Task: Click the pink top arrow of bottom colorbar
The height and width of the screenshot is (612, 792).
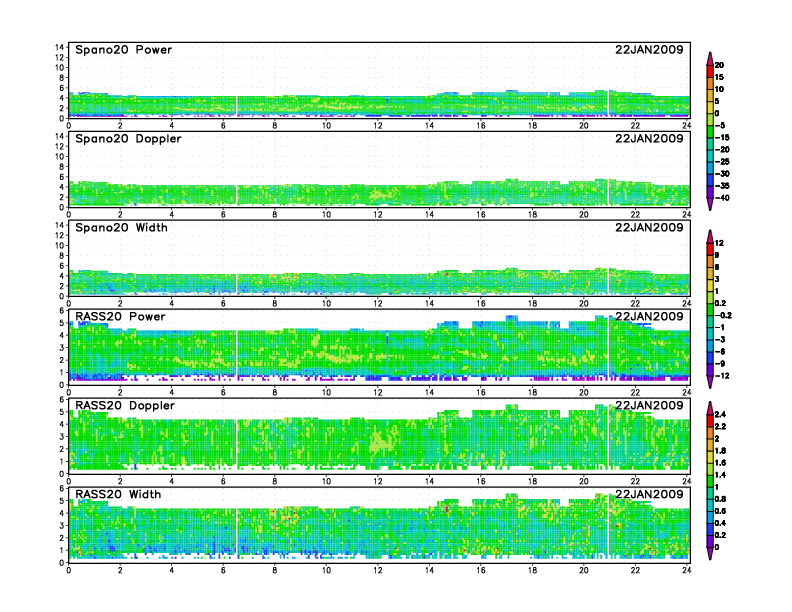Action: (710, 408)
